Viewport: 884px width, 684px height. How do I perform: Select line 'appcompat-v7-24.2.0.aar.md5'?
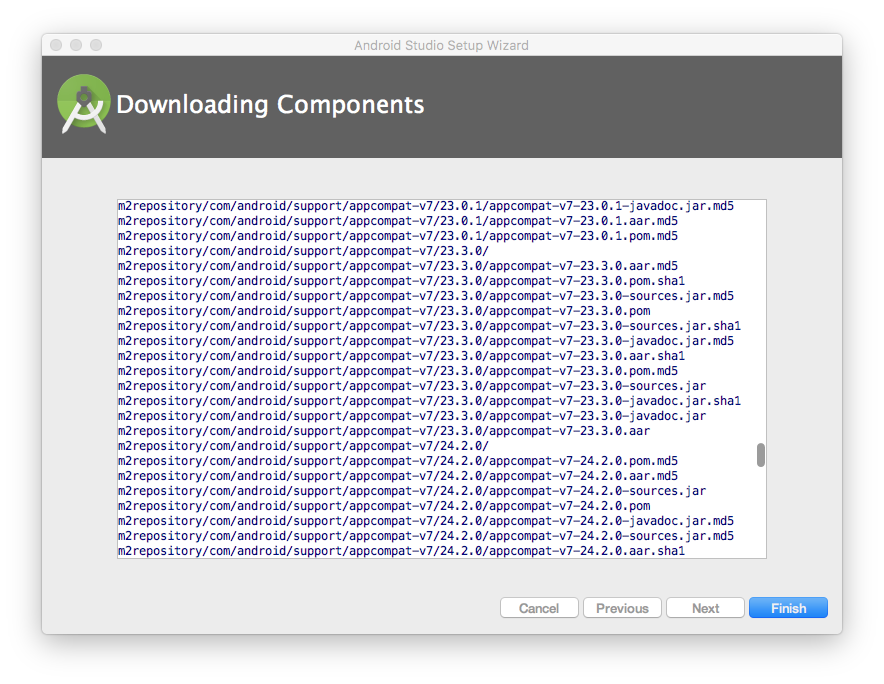coord(397,476)
